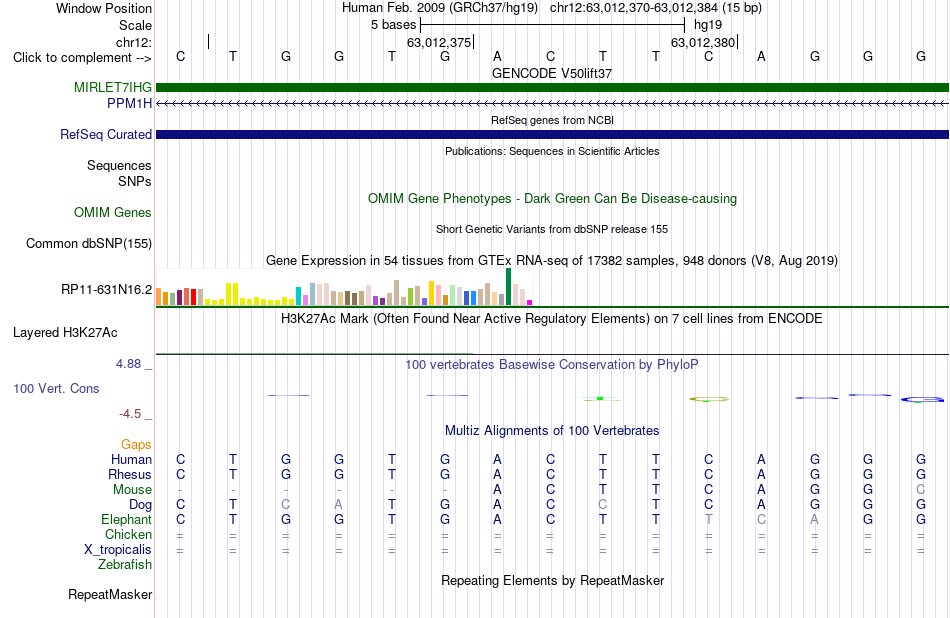Click Human Feb. 2009 (GRCh37/hg19) assembly text
Image resolution: width=950 pixels, height=618 pixels.
(x=440, y=8)
